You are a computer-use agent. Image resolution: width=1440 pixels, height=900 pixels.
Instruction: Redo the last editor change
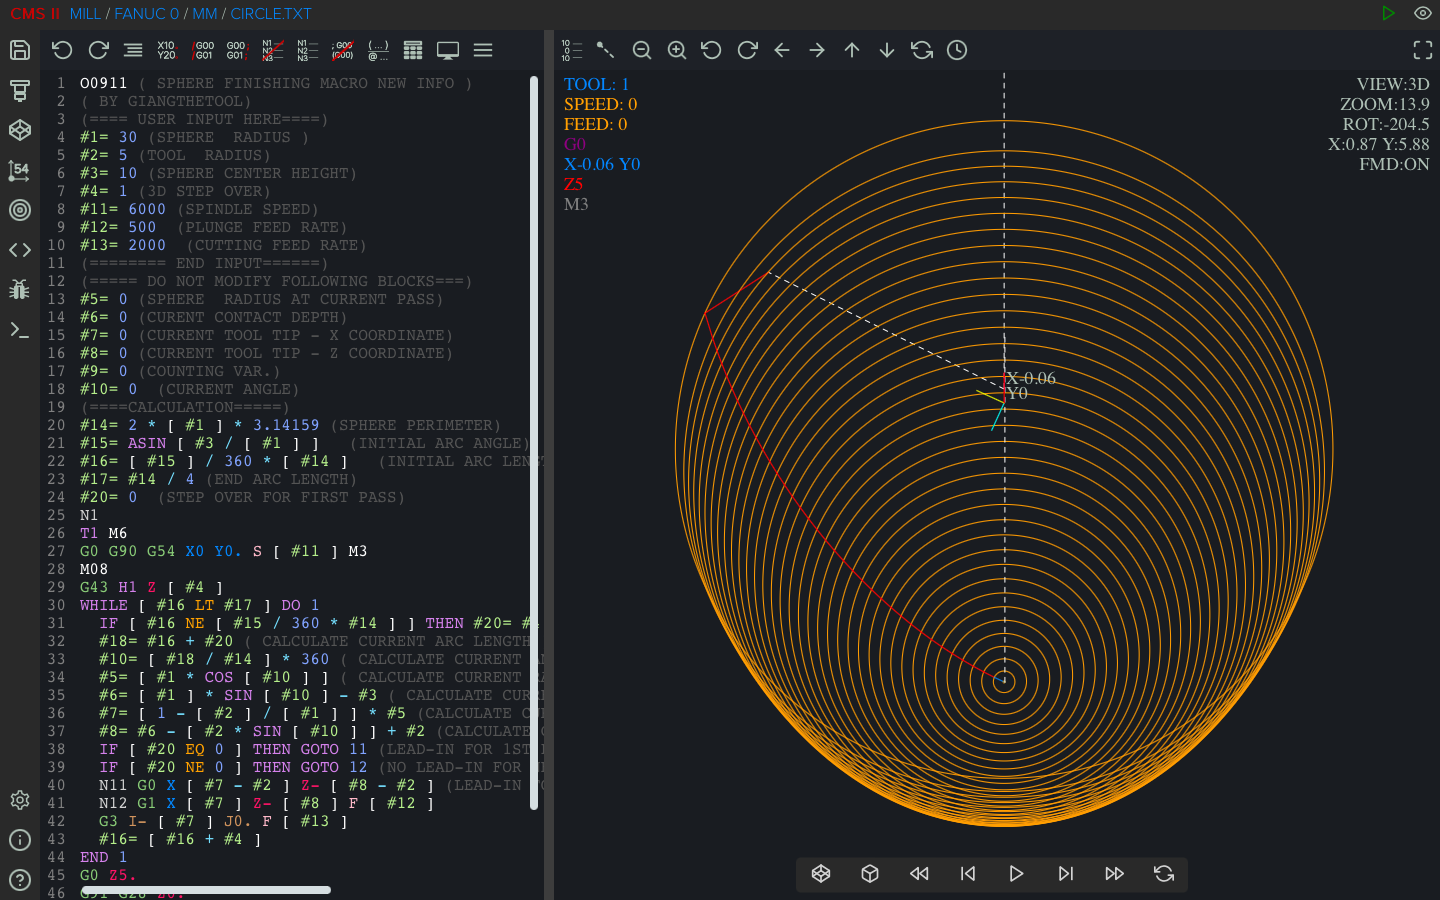[98, 50]
